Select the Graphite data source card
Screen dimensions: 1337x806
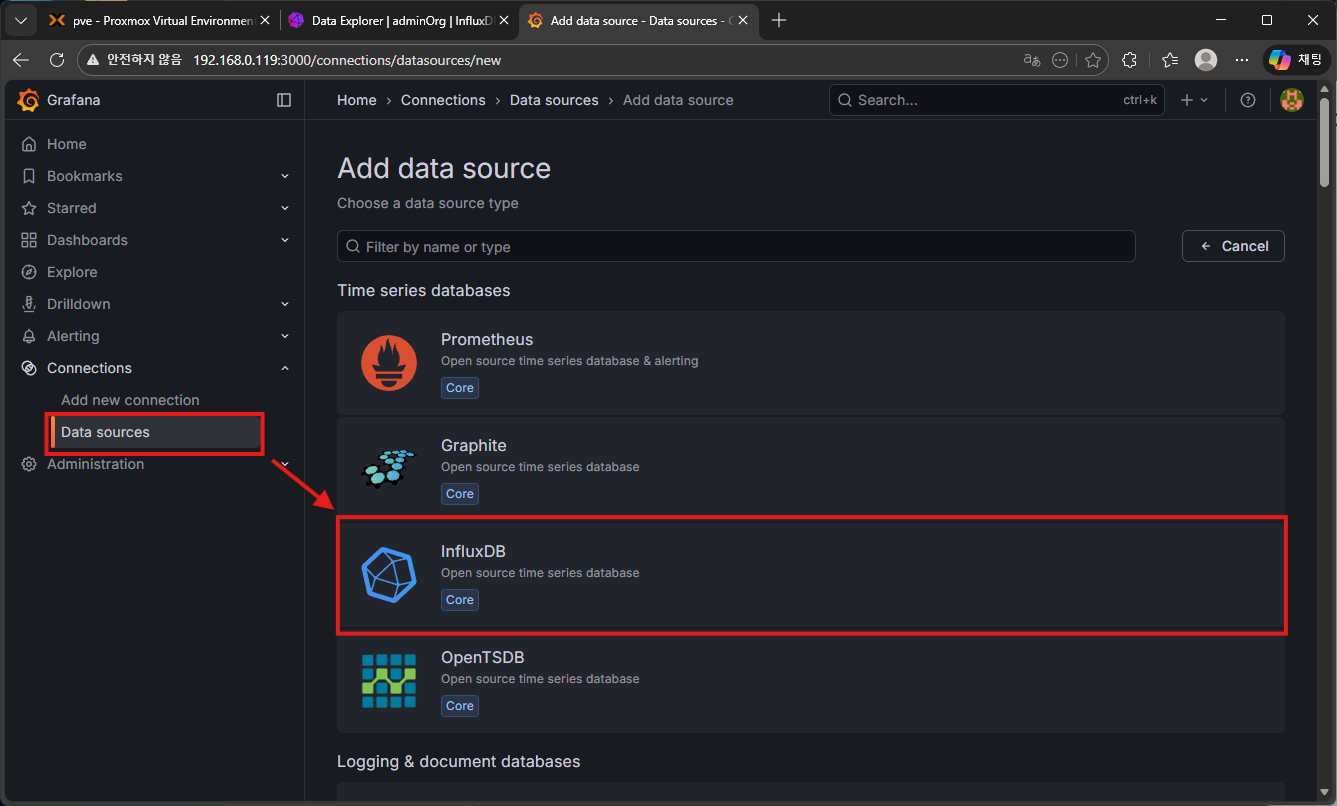point(811,468)
